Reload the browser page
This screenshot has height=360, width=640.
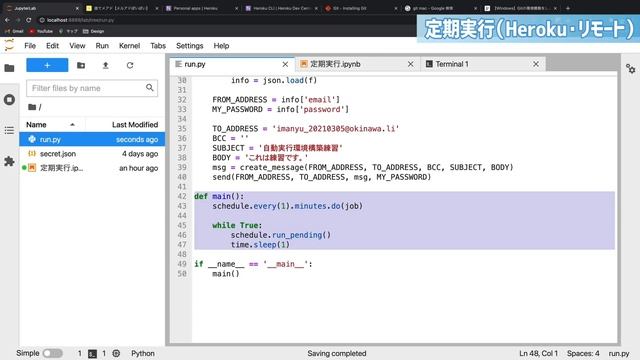click(29, 20)
